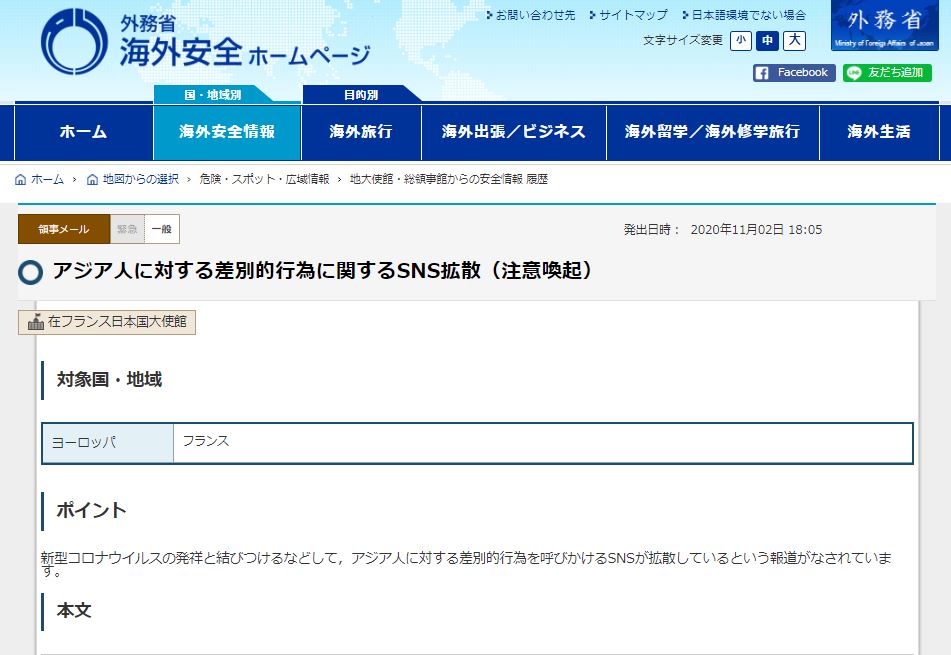Image resolution: width=951 pixels, height=655 pixels.
Task: Set font size to medium (中)
Action: coord(767,41)
